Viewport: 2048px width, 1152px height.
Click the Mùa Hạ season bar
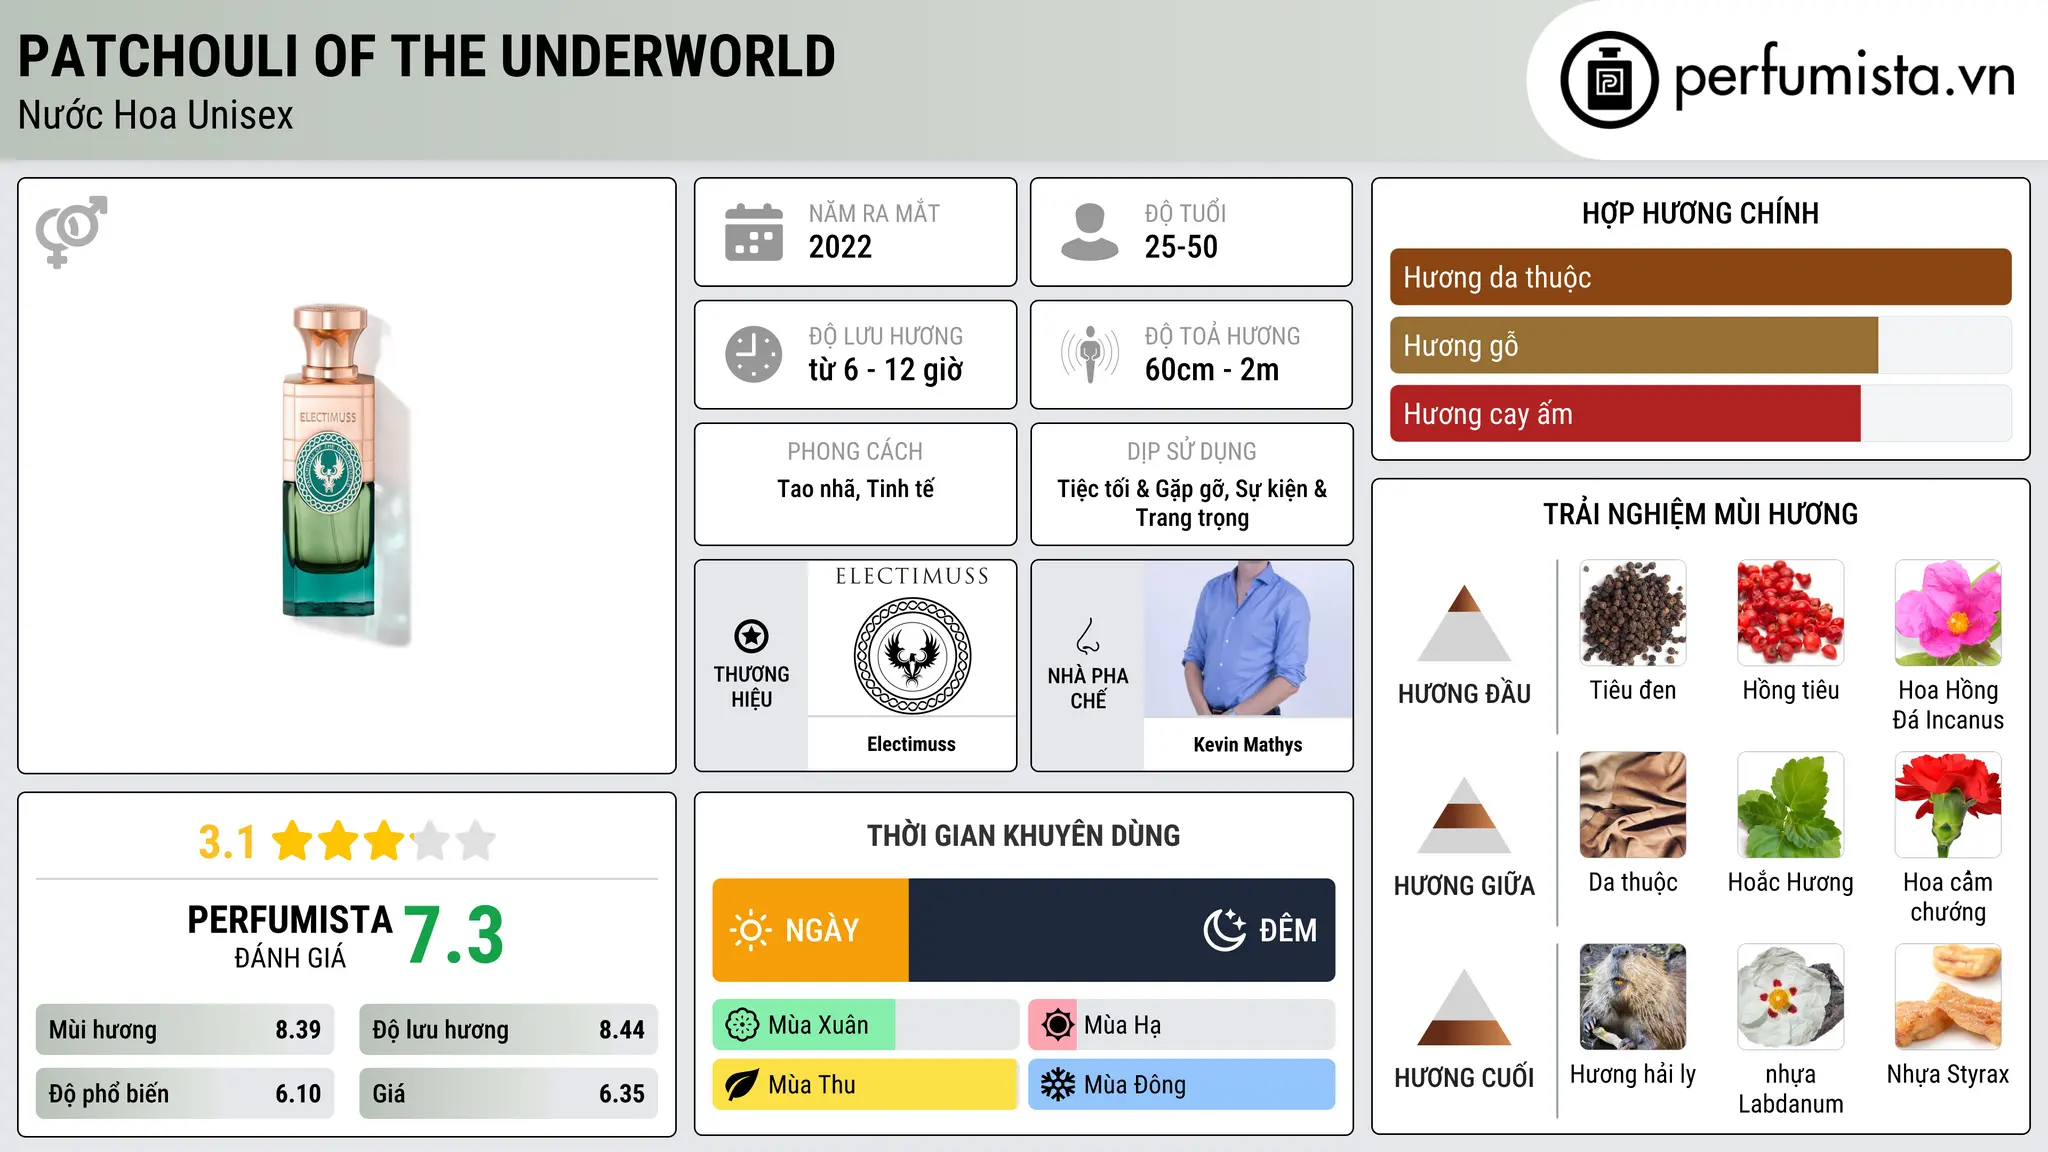[1182, 1025]
